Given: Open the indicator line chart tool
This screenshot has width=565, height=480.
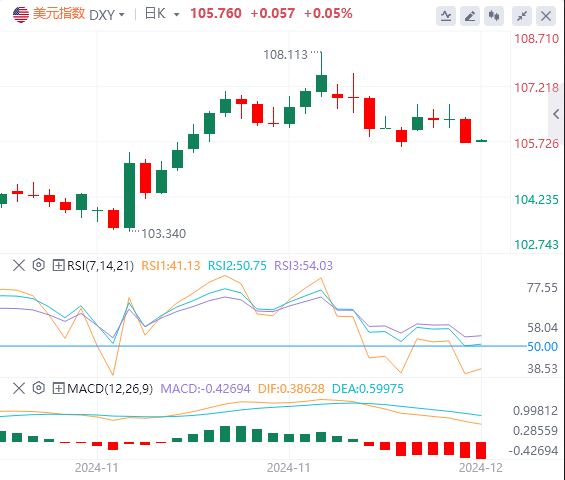Looking at the screenshot, I should pyautogui.click(x=446, y=16).
